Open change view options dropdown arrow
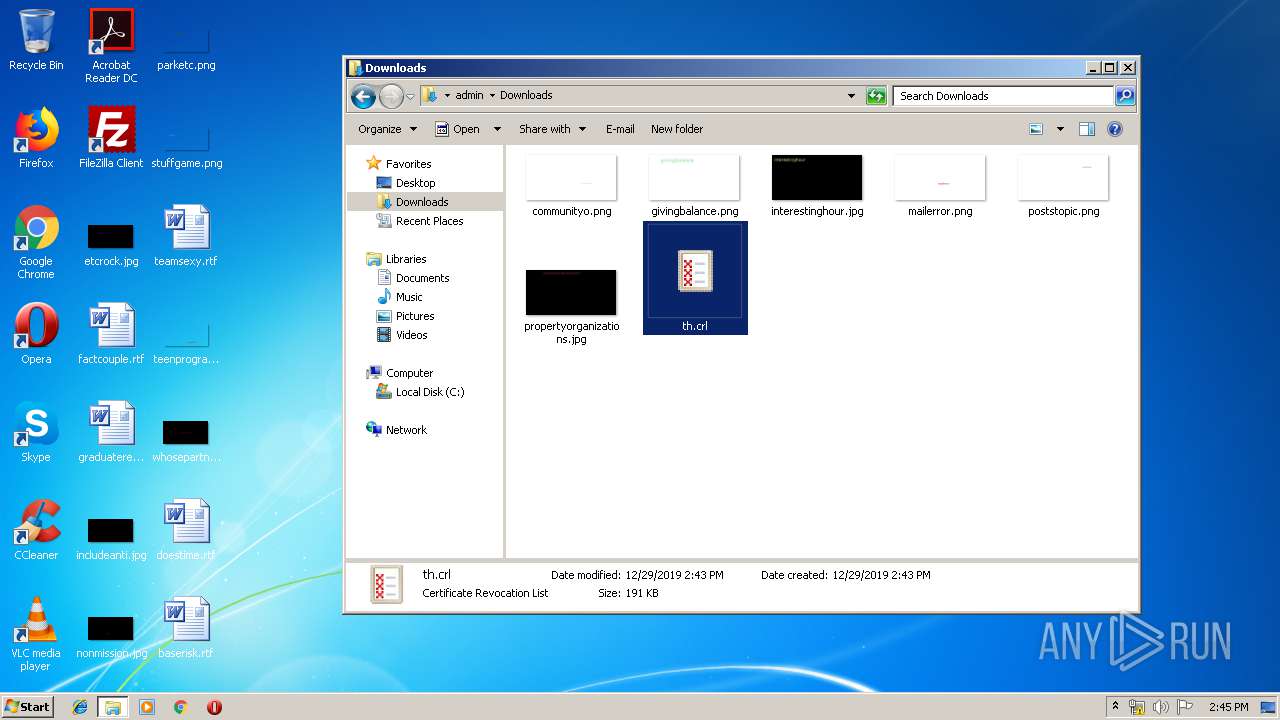The height and width of the screenshot is (720, 1280). tap(1060, 129)
